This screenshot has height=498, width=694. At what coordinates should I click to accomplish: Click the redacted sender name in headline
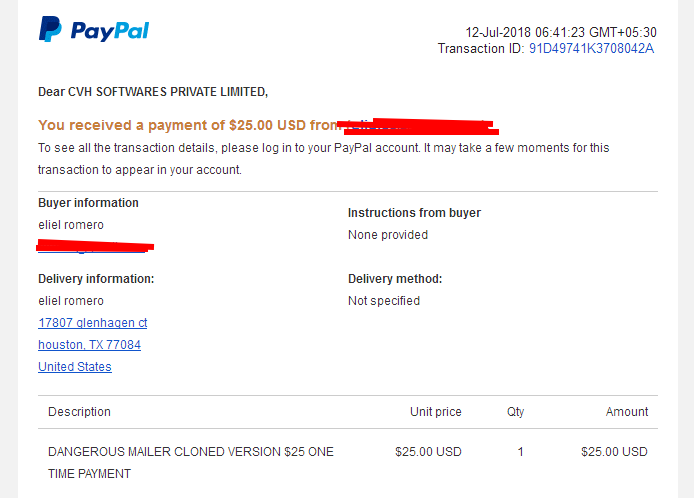418,126
